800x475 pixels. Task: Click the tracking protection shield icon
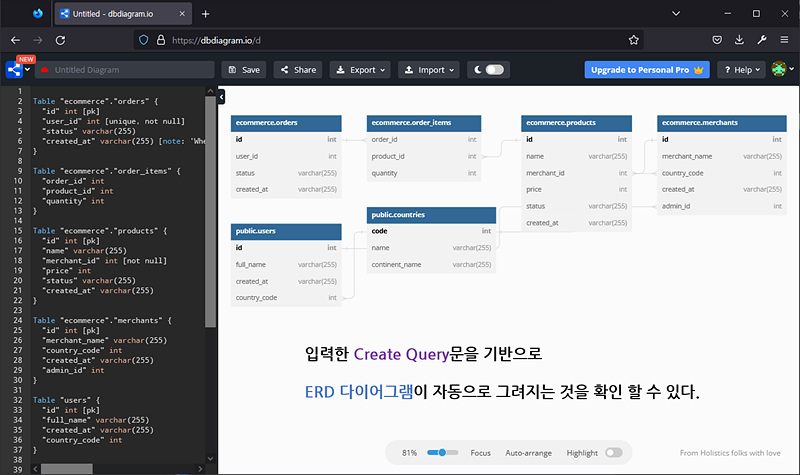tap(144, 40)
